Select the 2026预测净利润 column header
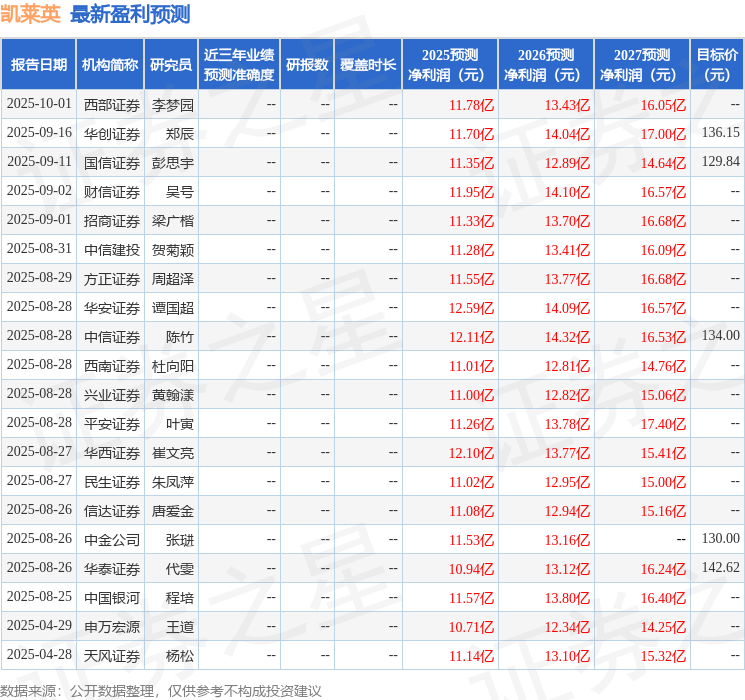Image resolution: width=745 pixels, height=700 pixels. click(x=546, y=65)
